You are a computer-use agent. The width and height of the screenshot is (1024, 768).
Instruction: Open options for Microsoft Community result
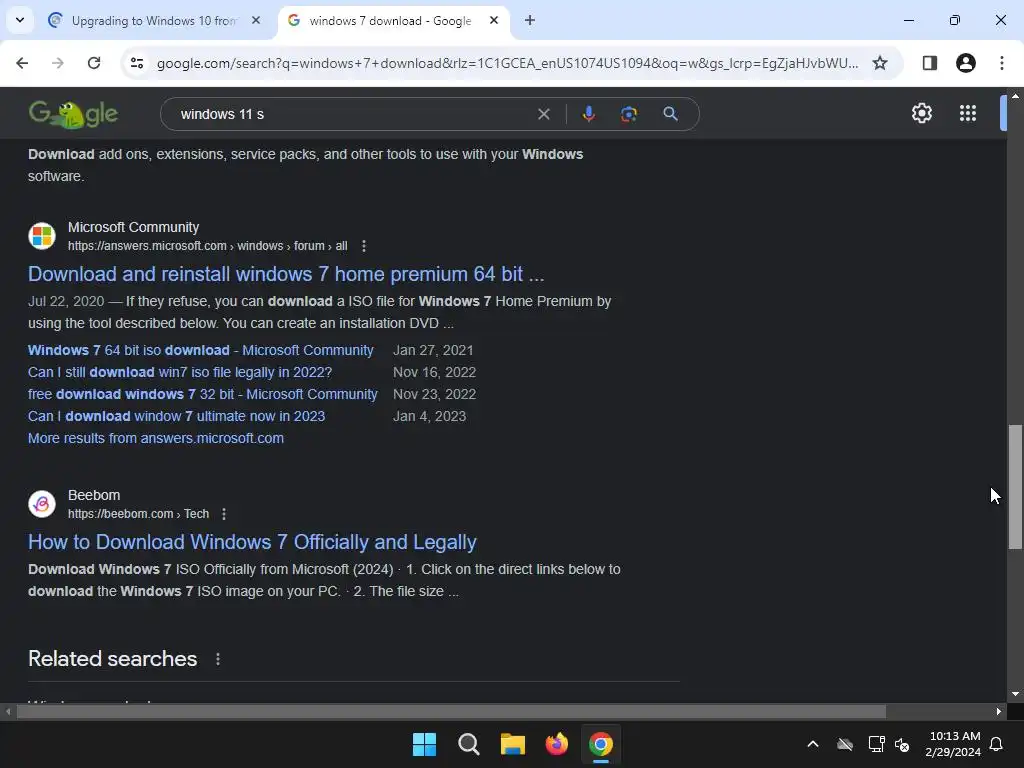tap(364, 246)
